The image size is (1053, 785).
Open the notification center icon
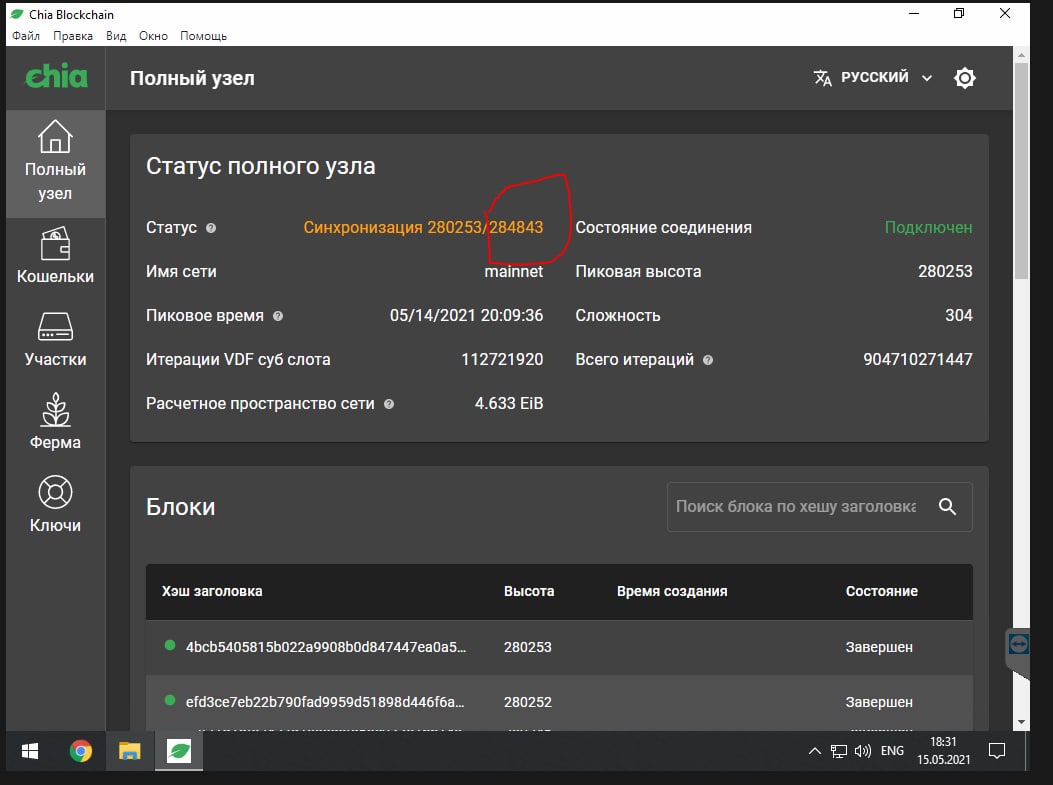point(997,751)
